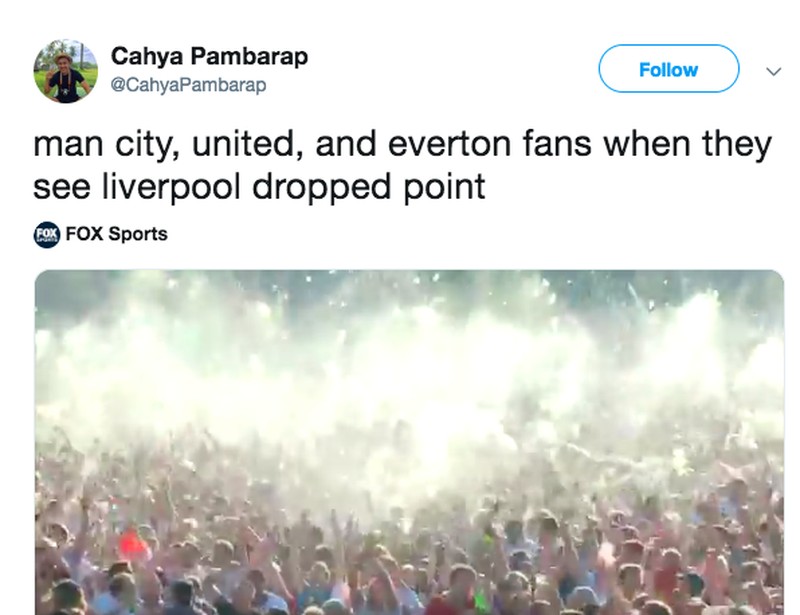Select the FOX Sports source label

coord(116,234)
